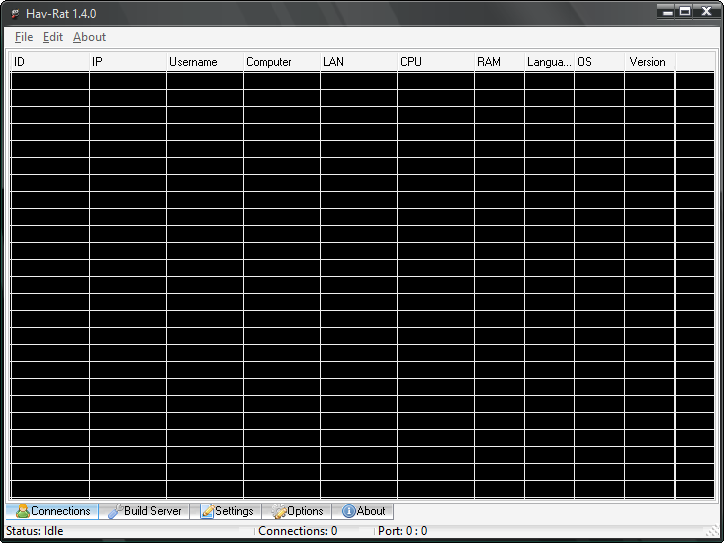Click the blue info icon on the About tab
This screenshot has height=543, width=724.
point(348,511)
